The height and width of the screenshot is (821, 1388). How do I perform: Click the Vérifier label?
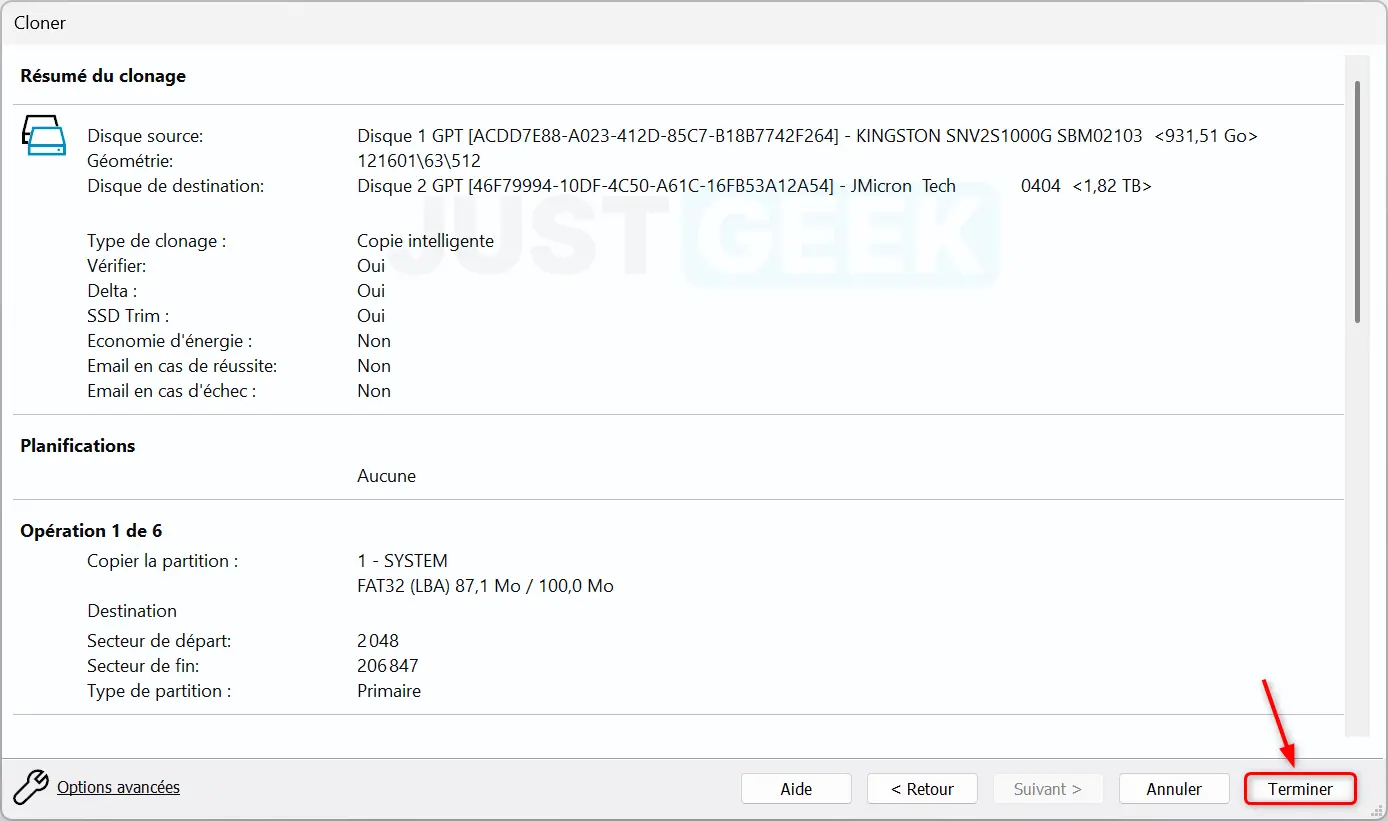point(117,266)
